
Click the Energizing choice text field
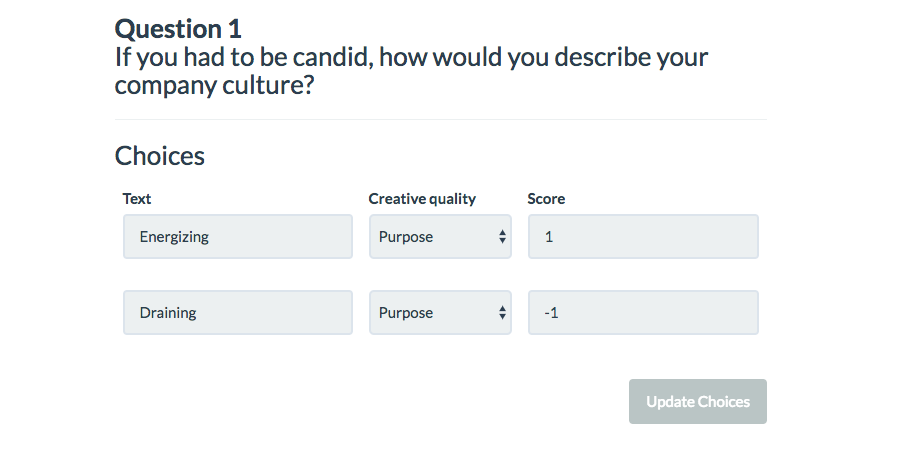click(x=237, y=237)
